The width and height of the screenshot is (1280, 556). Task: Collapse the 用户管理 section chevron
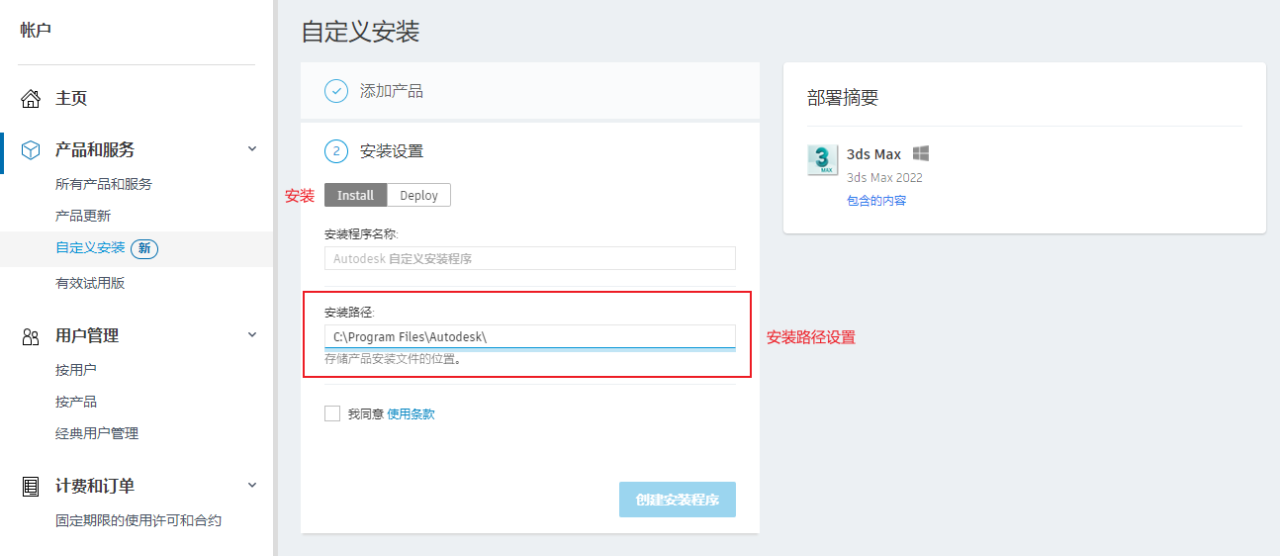[x=252, y=335]
